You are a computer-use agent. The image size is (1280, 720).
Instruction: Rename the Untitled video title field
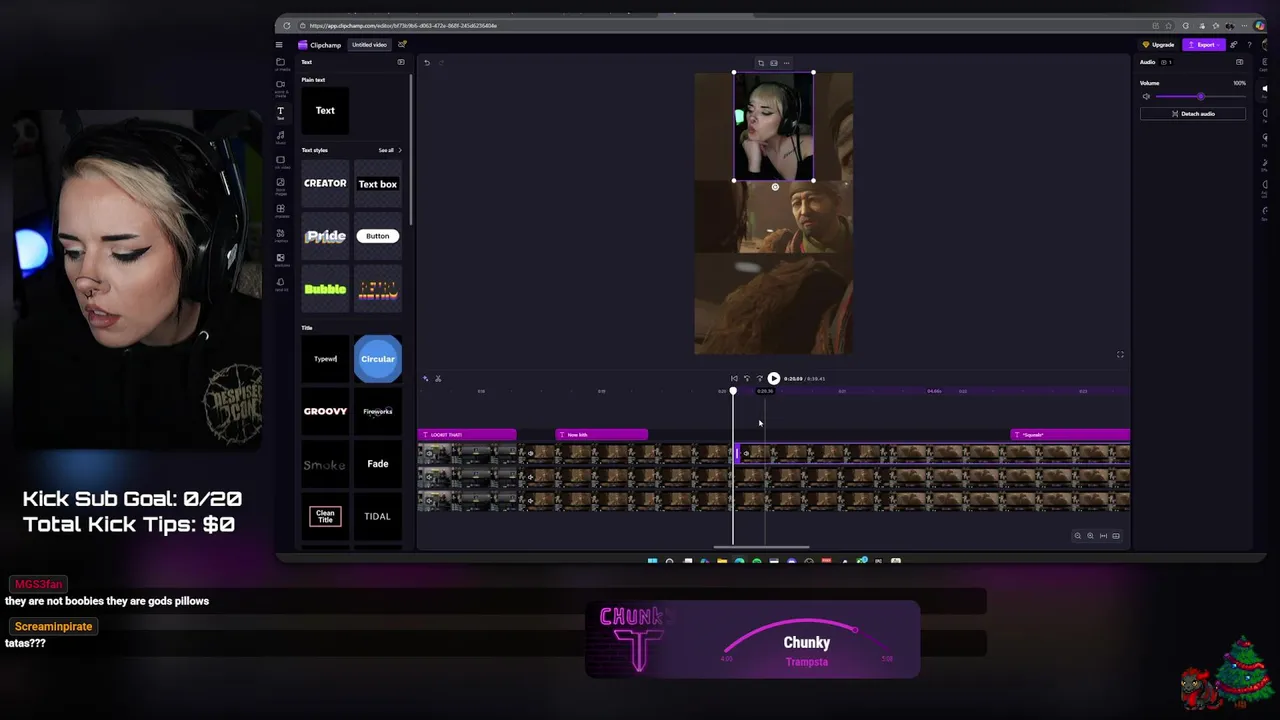point(369,45)
